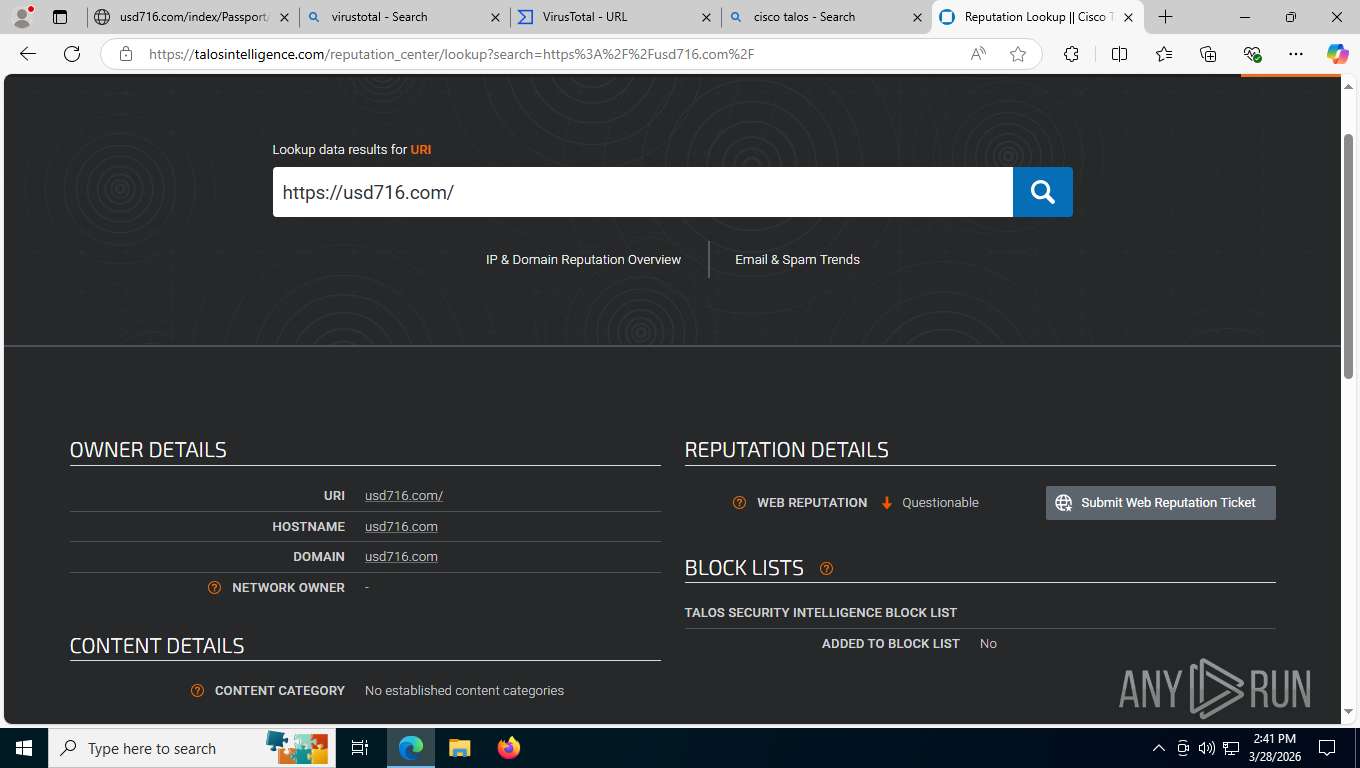Open Task View on the taskbar
The width and height of the screenshot is (1360, 768).
pos(360,748)
